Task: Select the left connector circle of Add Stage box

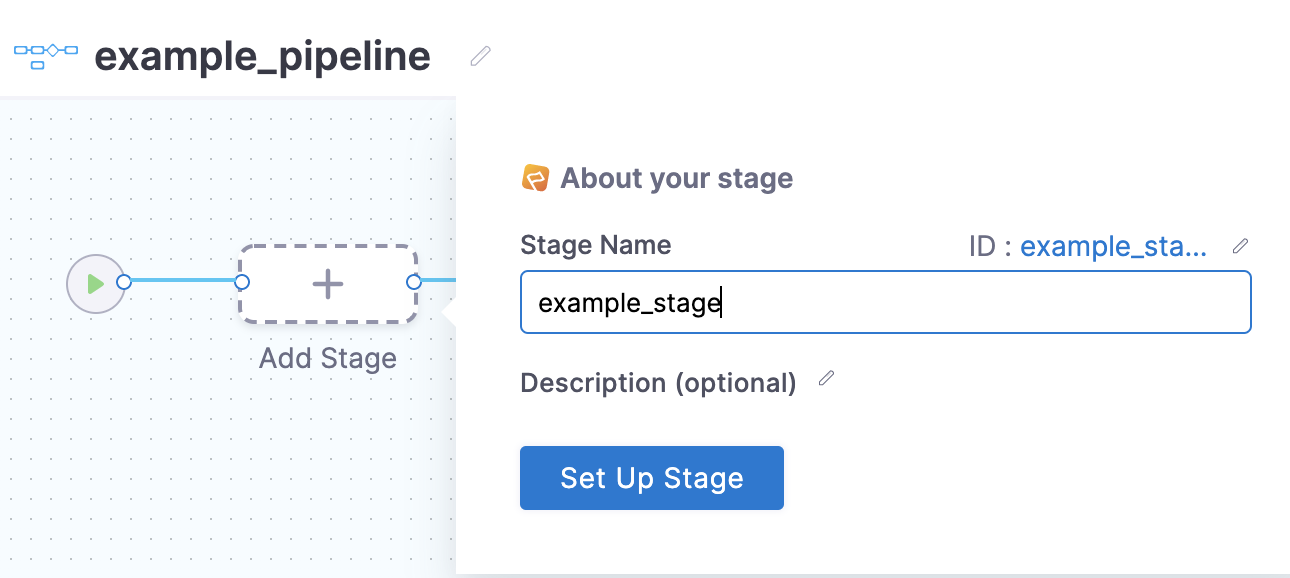Action: tap(241, 283)
